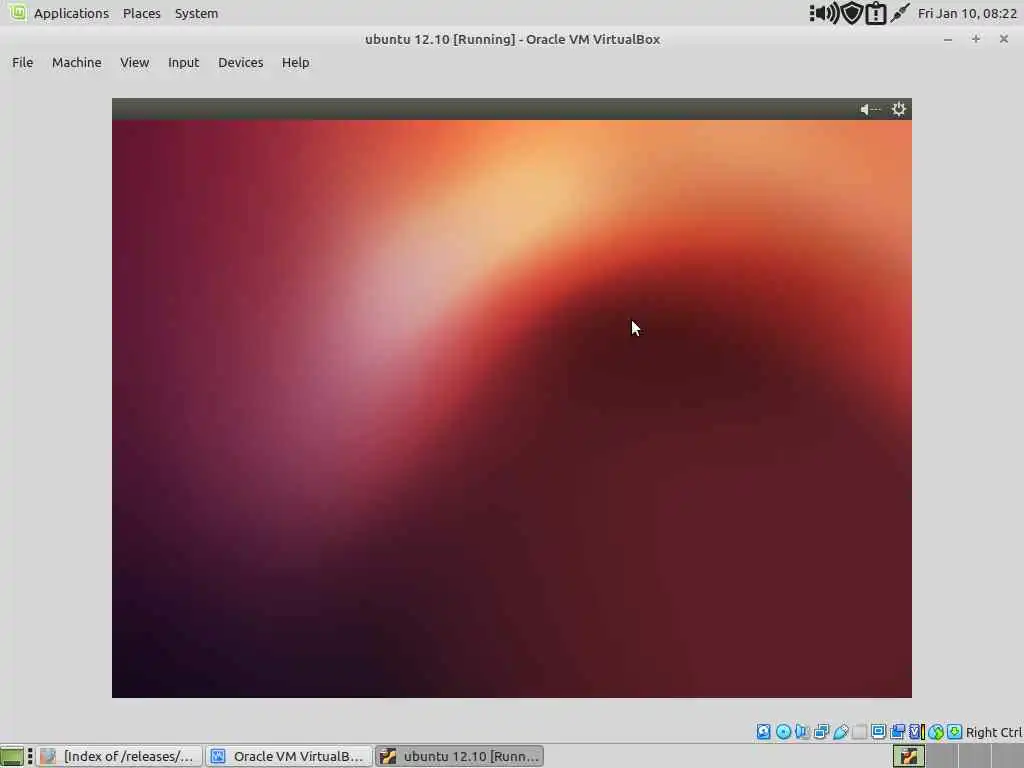The width and height of the screenshot is (1024, 768).
Task: Click the show desktop button in bottom panel
Action: click(x=12, y=756)
